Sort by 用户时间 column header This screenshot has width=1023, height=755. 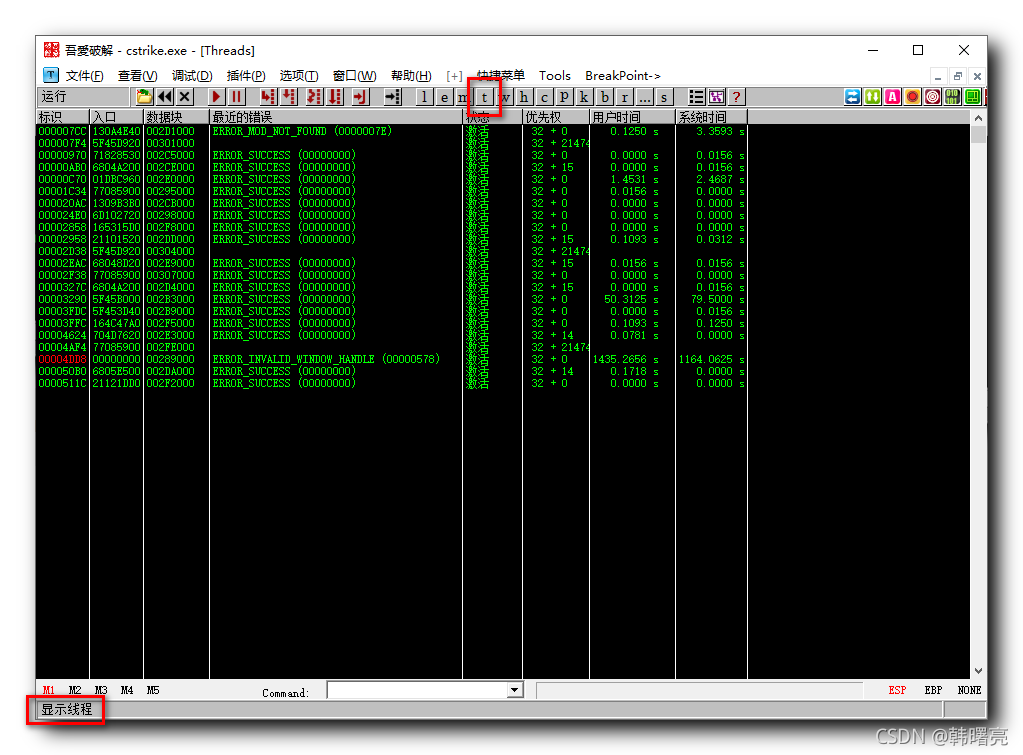(632, 117)
